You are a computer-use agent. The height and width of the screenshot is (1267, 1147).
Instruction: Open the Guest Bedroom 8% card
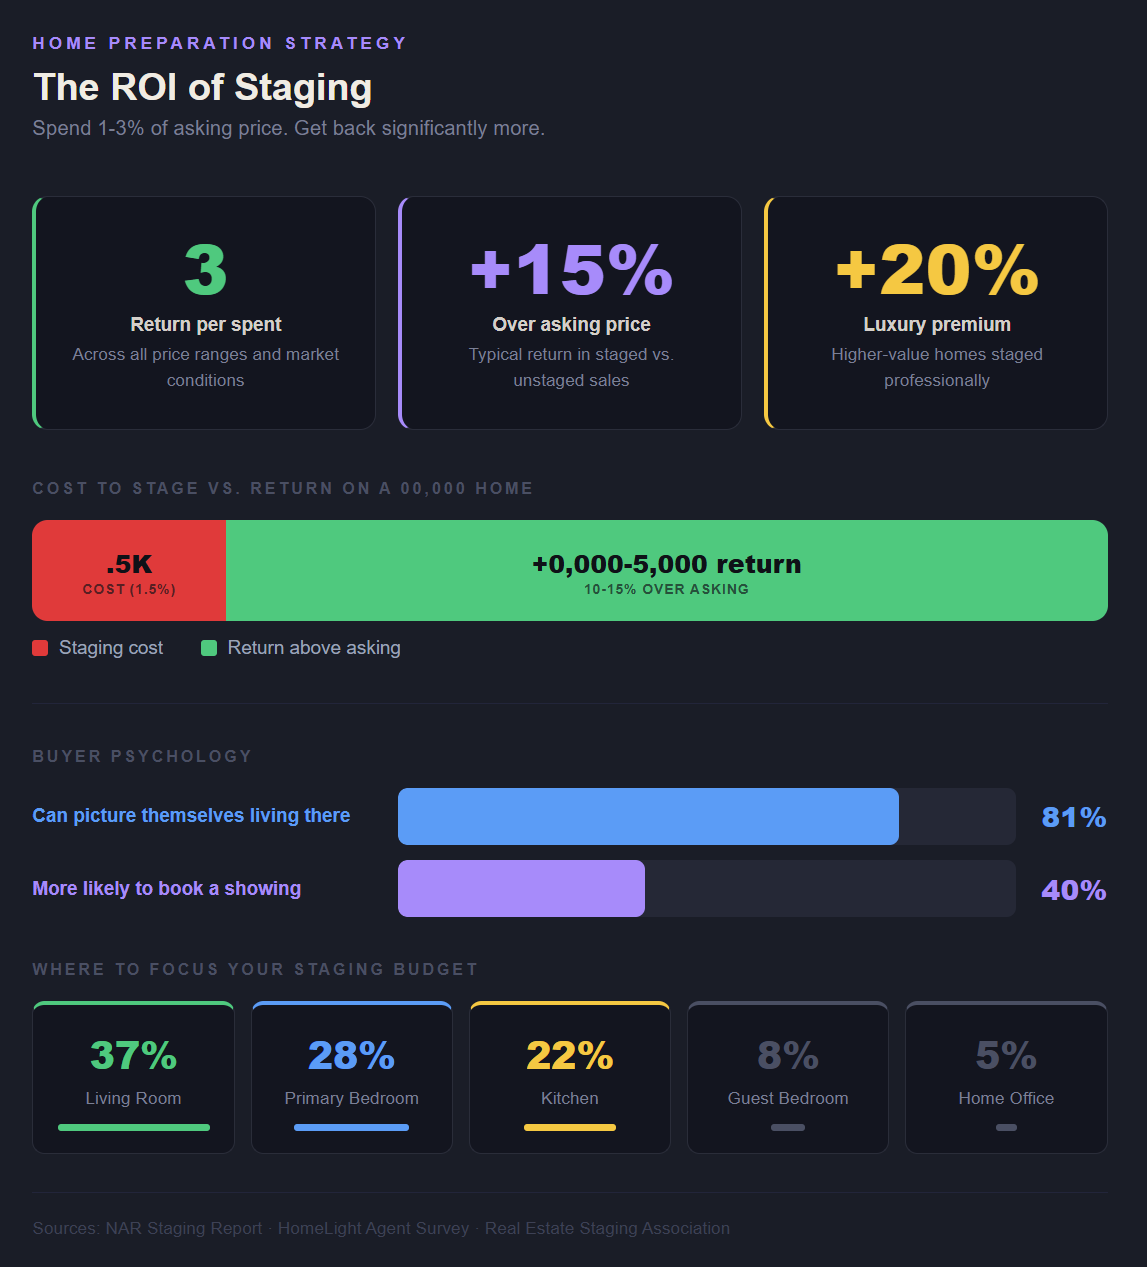click(x=788, y=1077)
